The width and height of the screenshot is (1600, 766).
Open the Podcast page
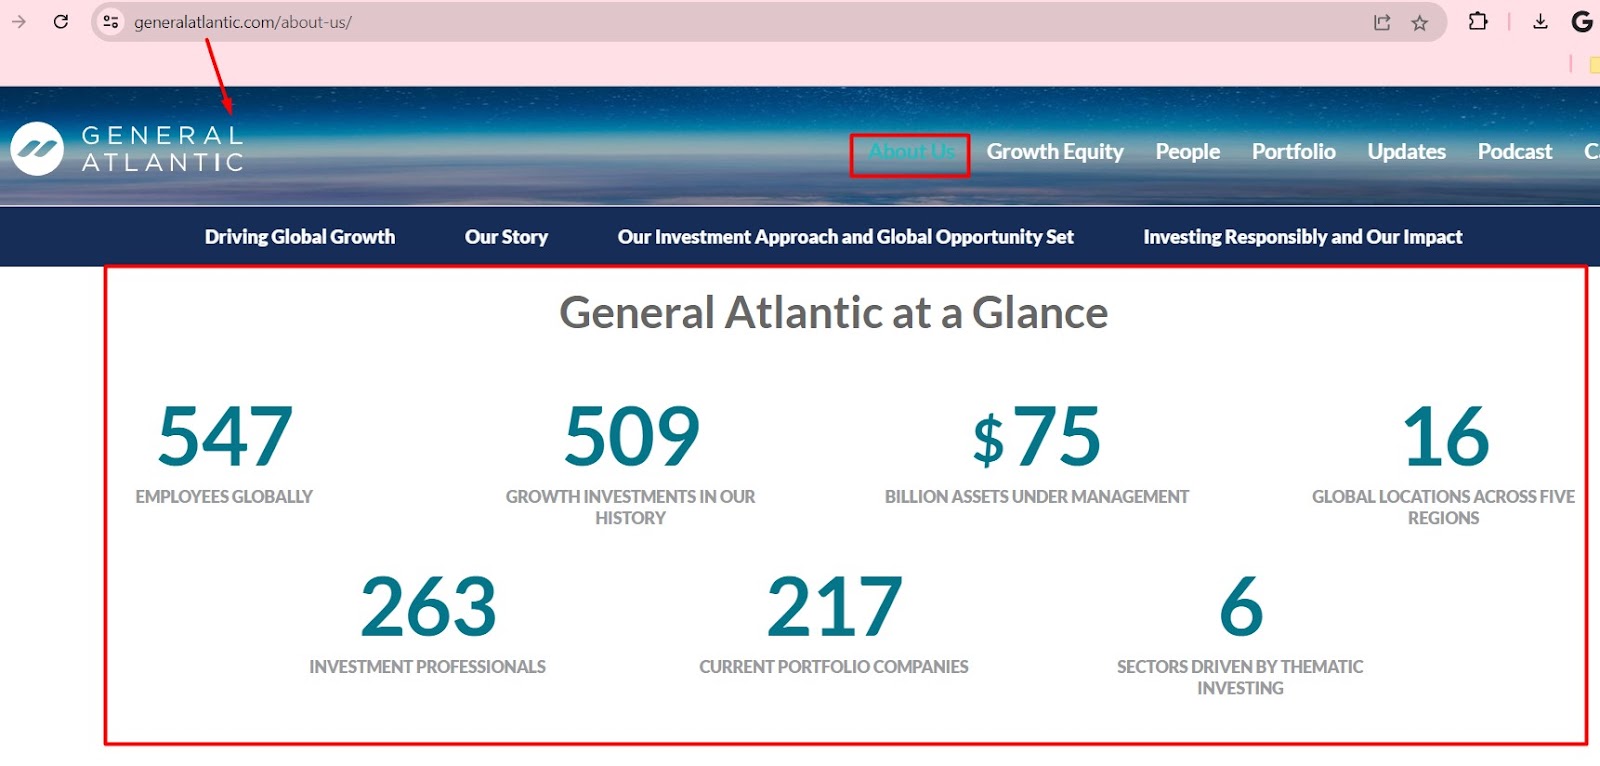(x=1515, y=152)
